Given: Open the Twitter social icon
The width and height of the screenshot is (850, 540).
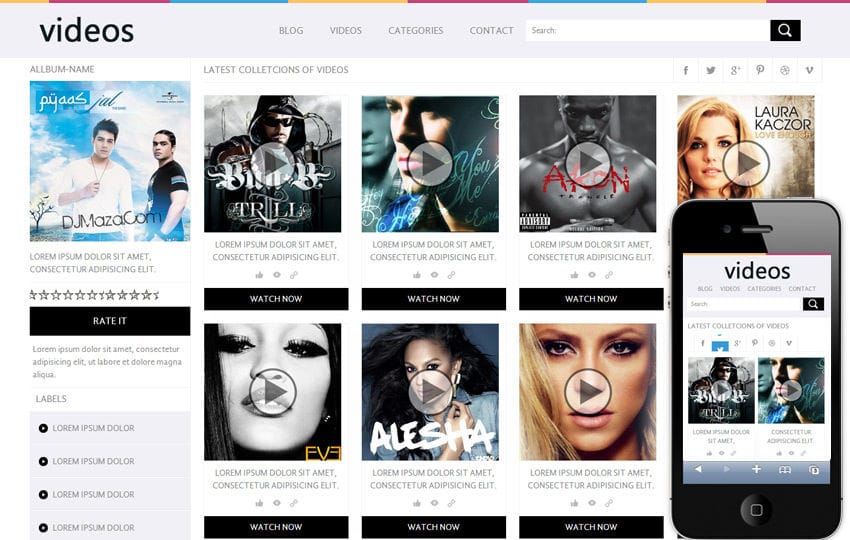Looking at the screenshot, I should [711, 70].
